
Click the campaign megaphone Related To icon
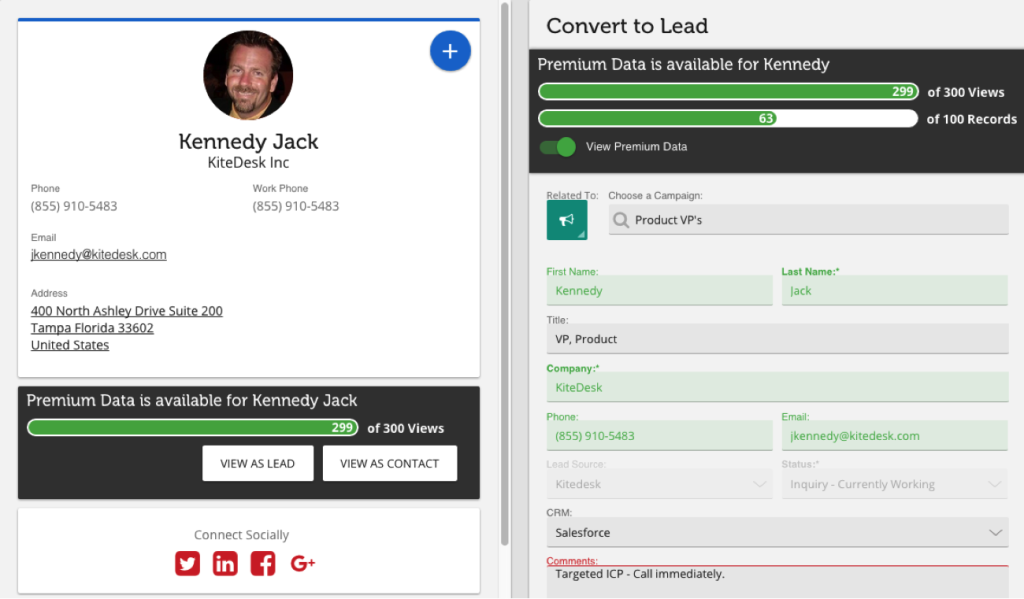coord(567,220)
